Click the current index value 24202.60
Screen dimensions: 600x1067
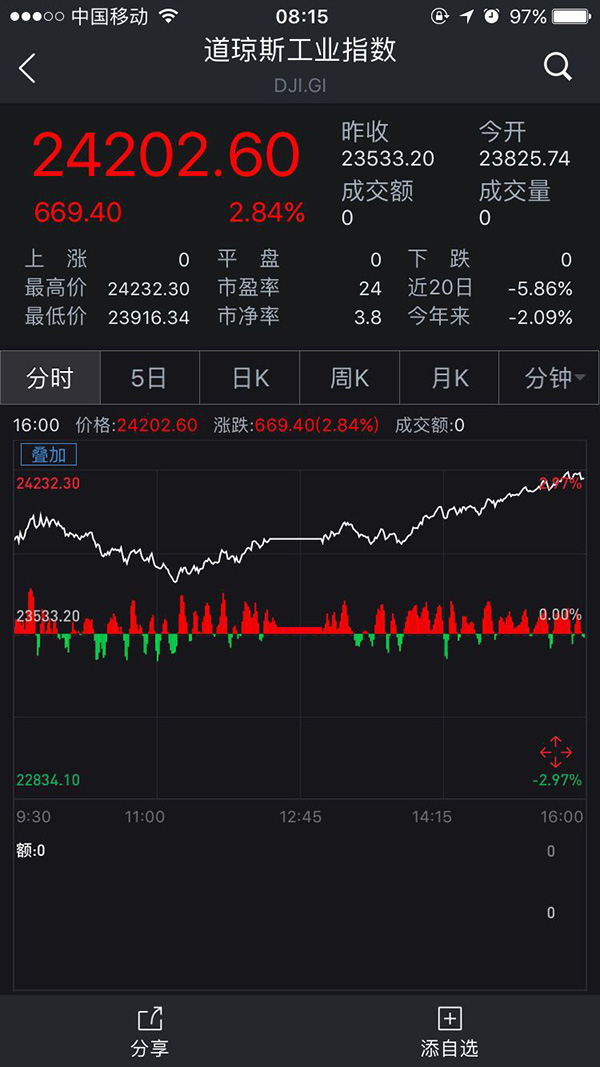167,154
